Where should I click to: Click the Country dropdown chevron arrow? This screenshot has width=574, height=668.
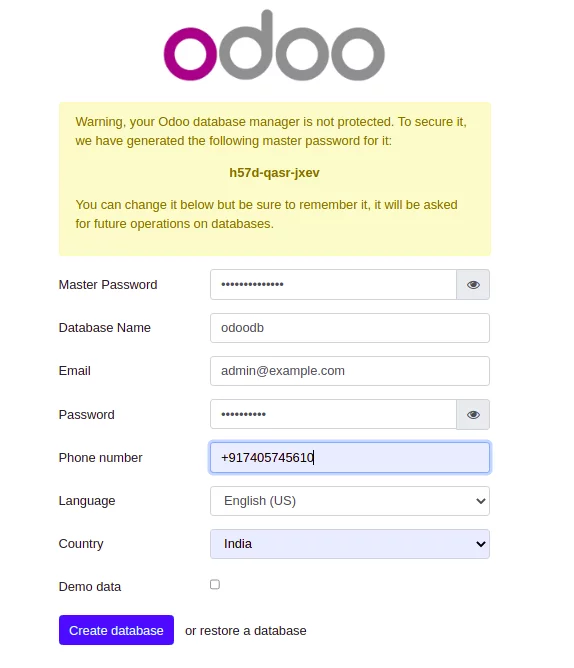pos(481,544)
